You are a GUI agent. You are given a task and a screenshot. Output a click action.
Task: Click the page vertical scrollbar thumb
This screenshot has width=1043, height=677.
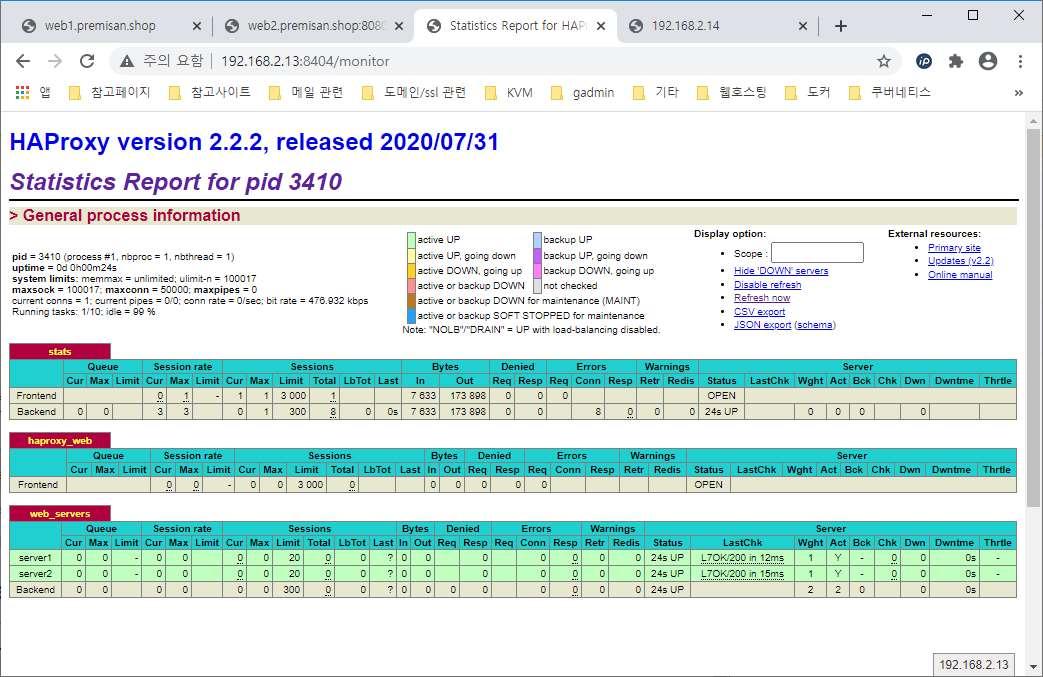click(x=1033, y=316)
